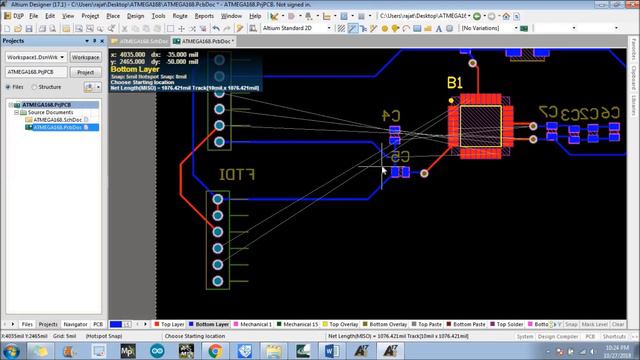Image resolution: width=640 pixels, height=360 pixels.
Task: Select the Mechanical 1 layer tab
Action: coord(252,324)
